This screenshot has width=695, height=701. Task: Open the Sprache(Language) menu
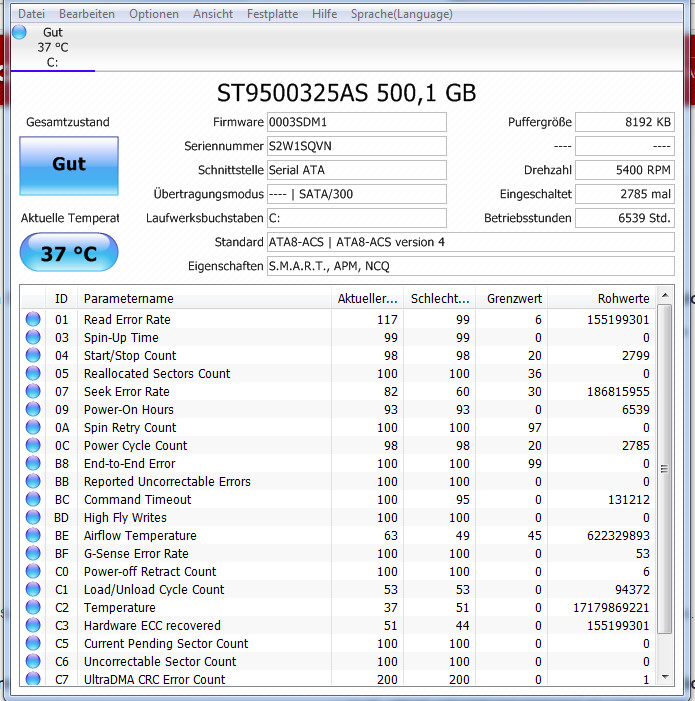pos(401,14)
